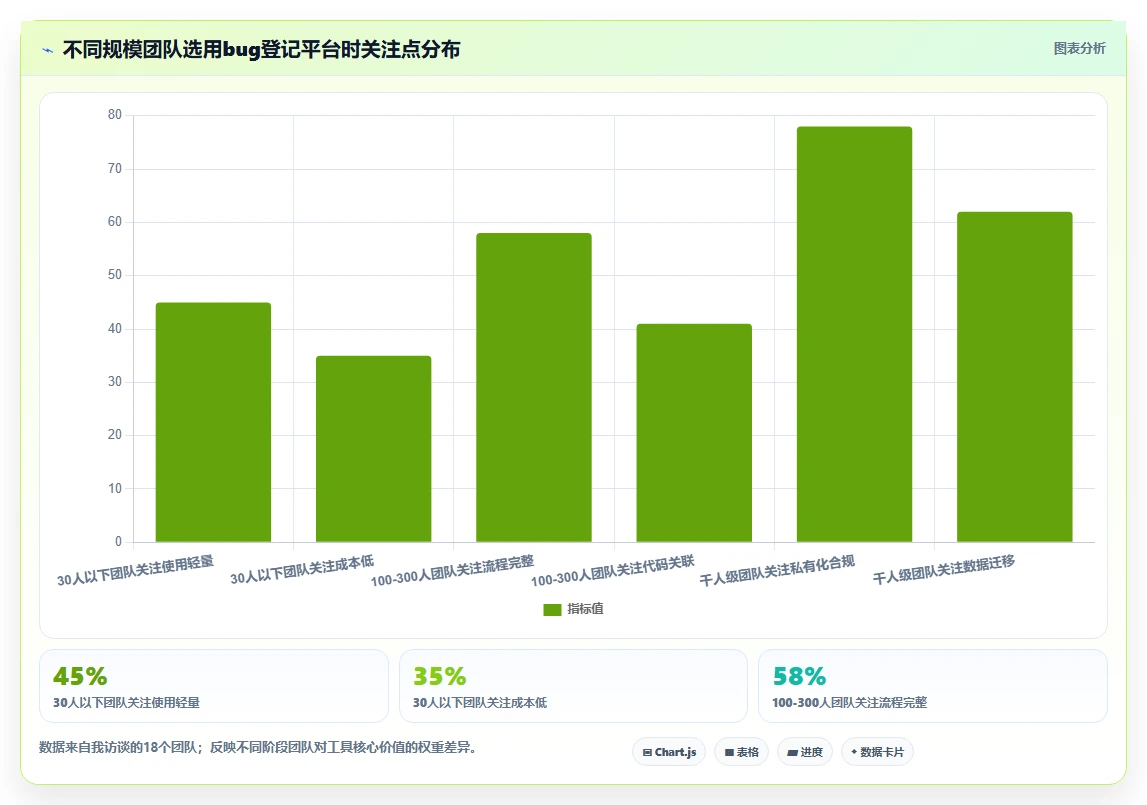
Task: Click x-axis label 30人以下团队关注成本低
Action: pyautogui.click(x=302, y=570)
